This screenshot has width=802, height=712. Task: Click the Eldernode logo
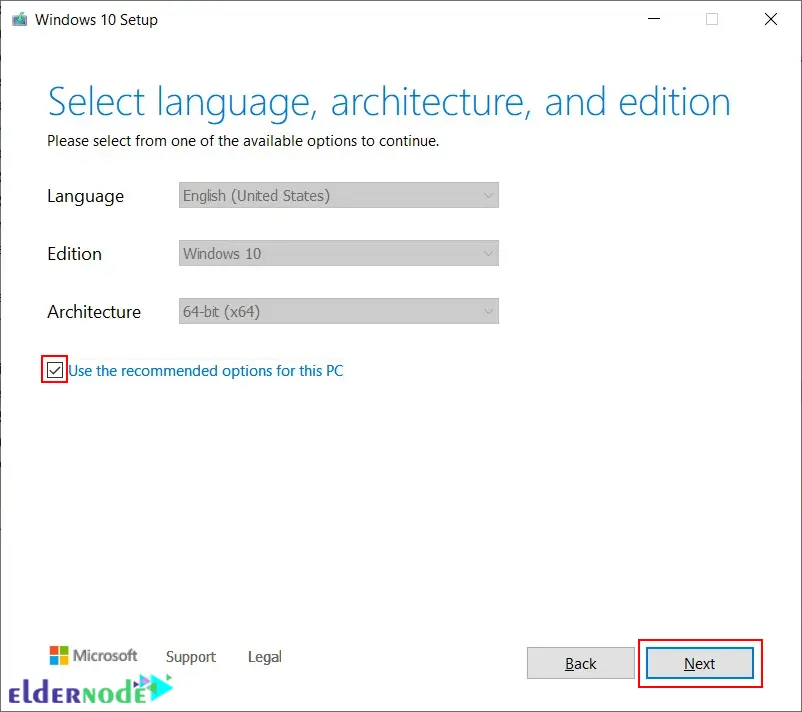[x=75, y=689]
